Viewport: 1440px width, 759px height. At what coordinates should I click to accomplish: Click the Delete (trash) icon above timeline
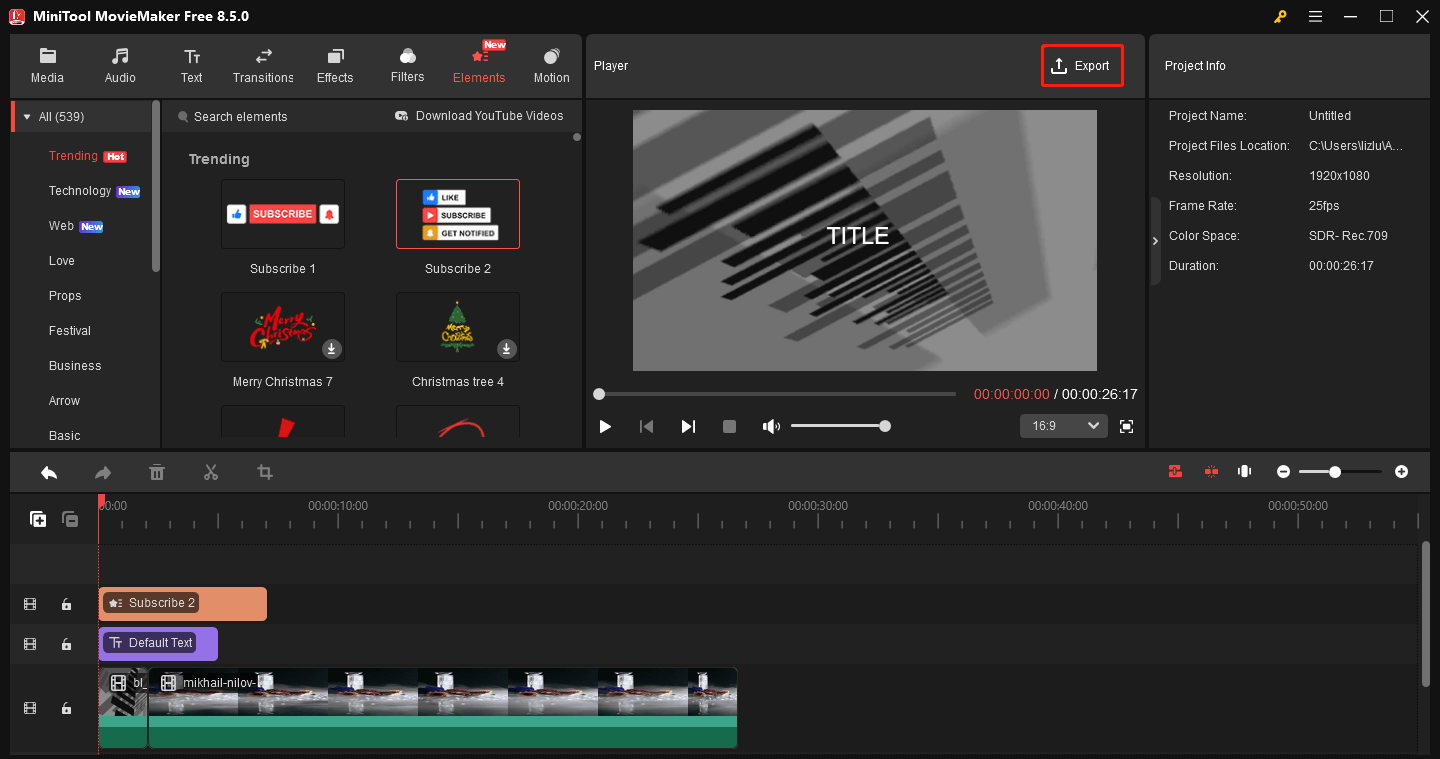[157, 471]
